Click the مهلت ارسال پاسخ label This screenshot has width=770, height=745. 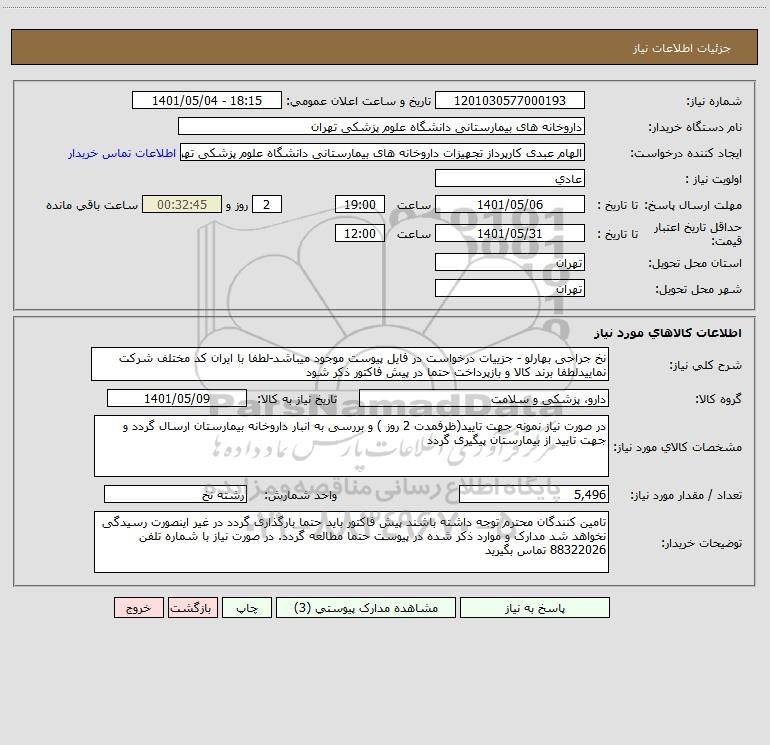pos(692,205)
